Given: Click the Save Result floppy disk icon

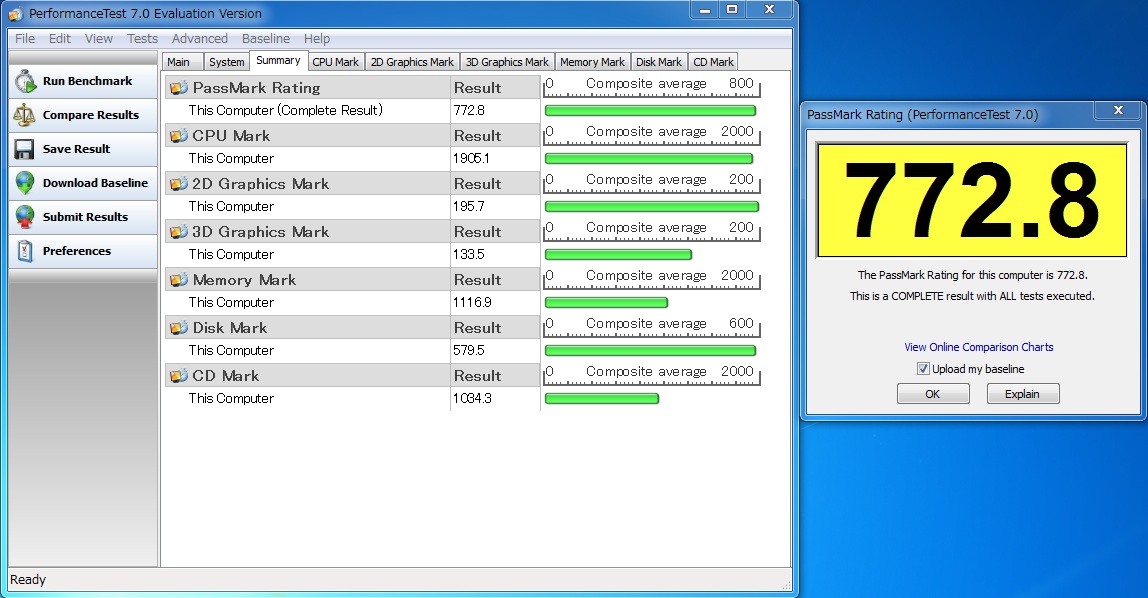Looking at the screenshot, I should tap(25, 149).
